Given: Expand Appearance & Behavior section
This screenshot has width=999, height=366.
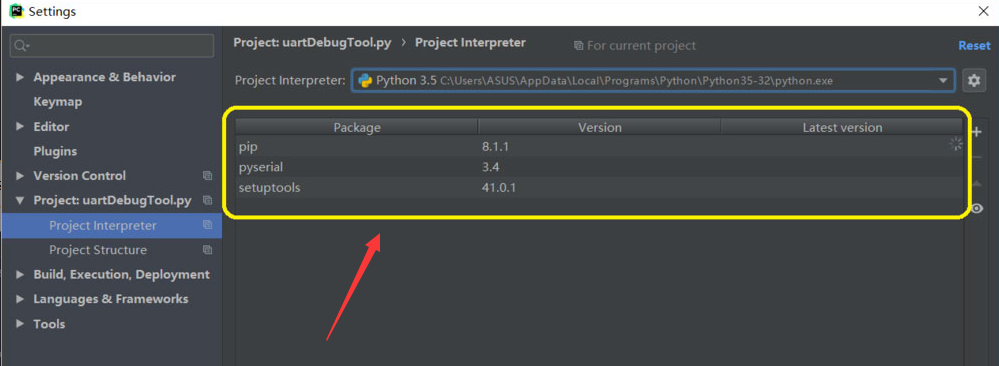Looking at the screenshot, I should point(20,77).
